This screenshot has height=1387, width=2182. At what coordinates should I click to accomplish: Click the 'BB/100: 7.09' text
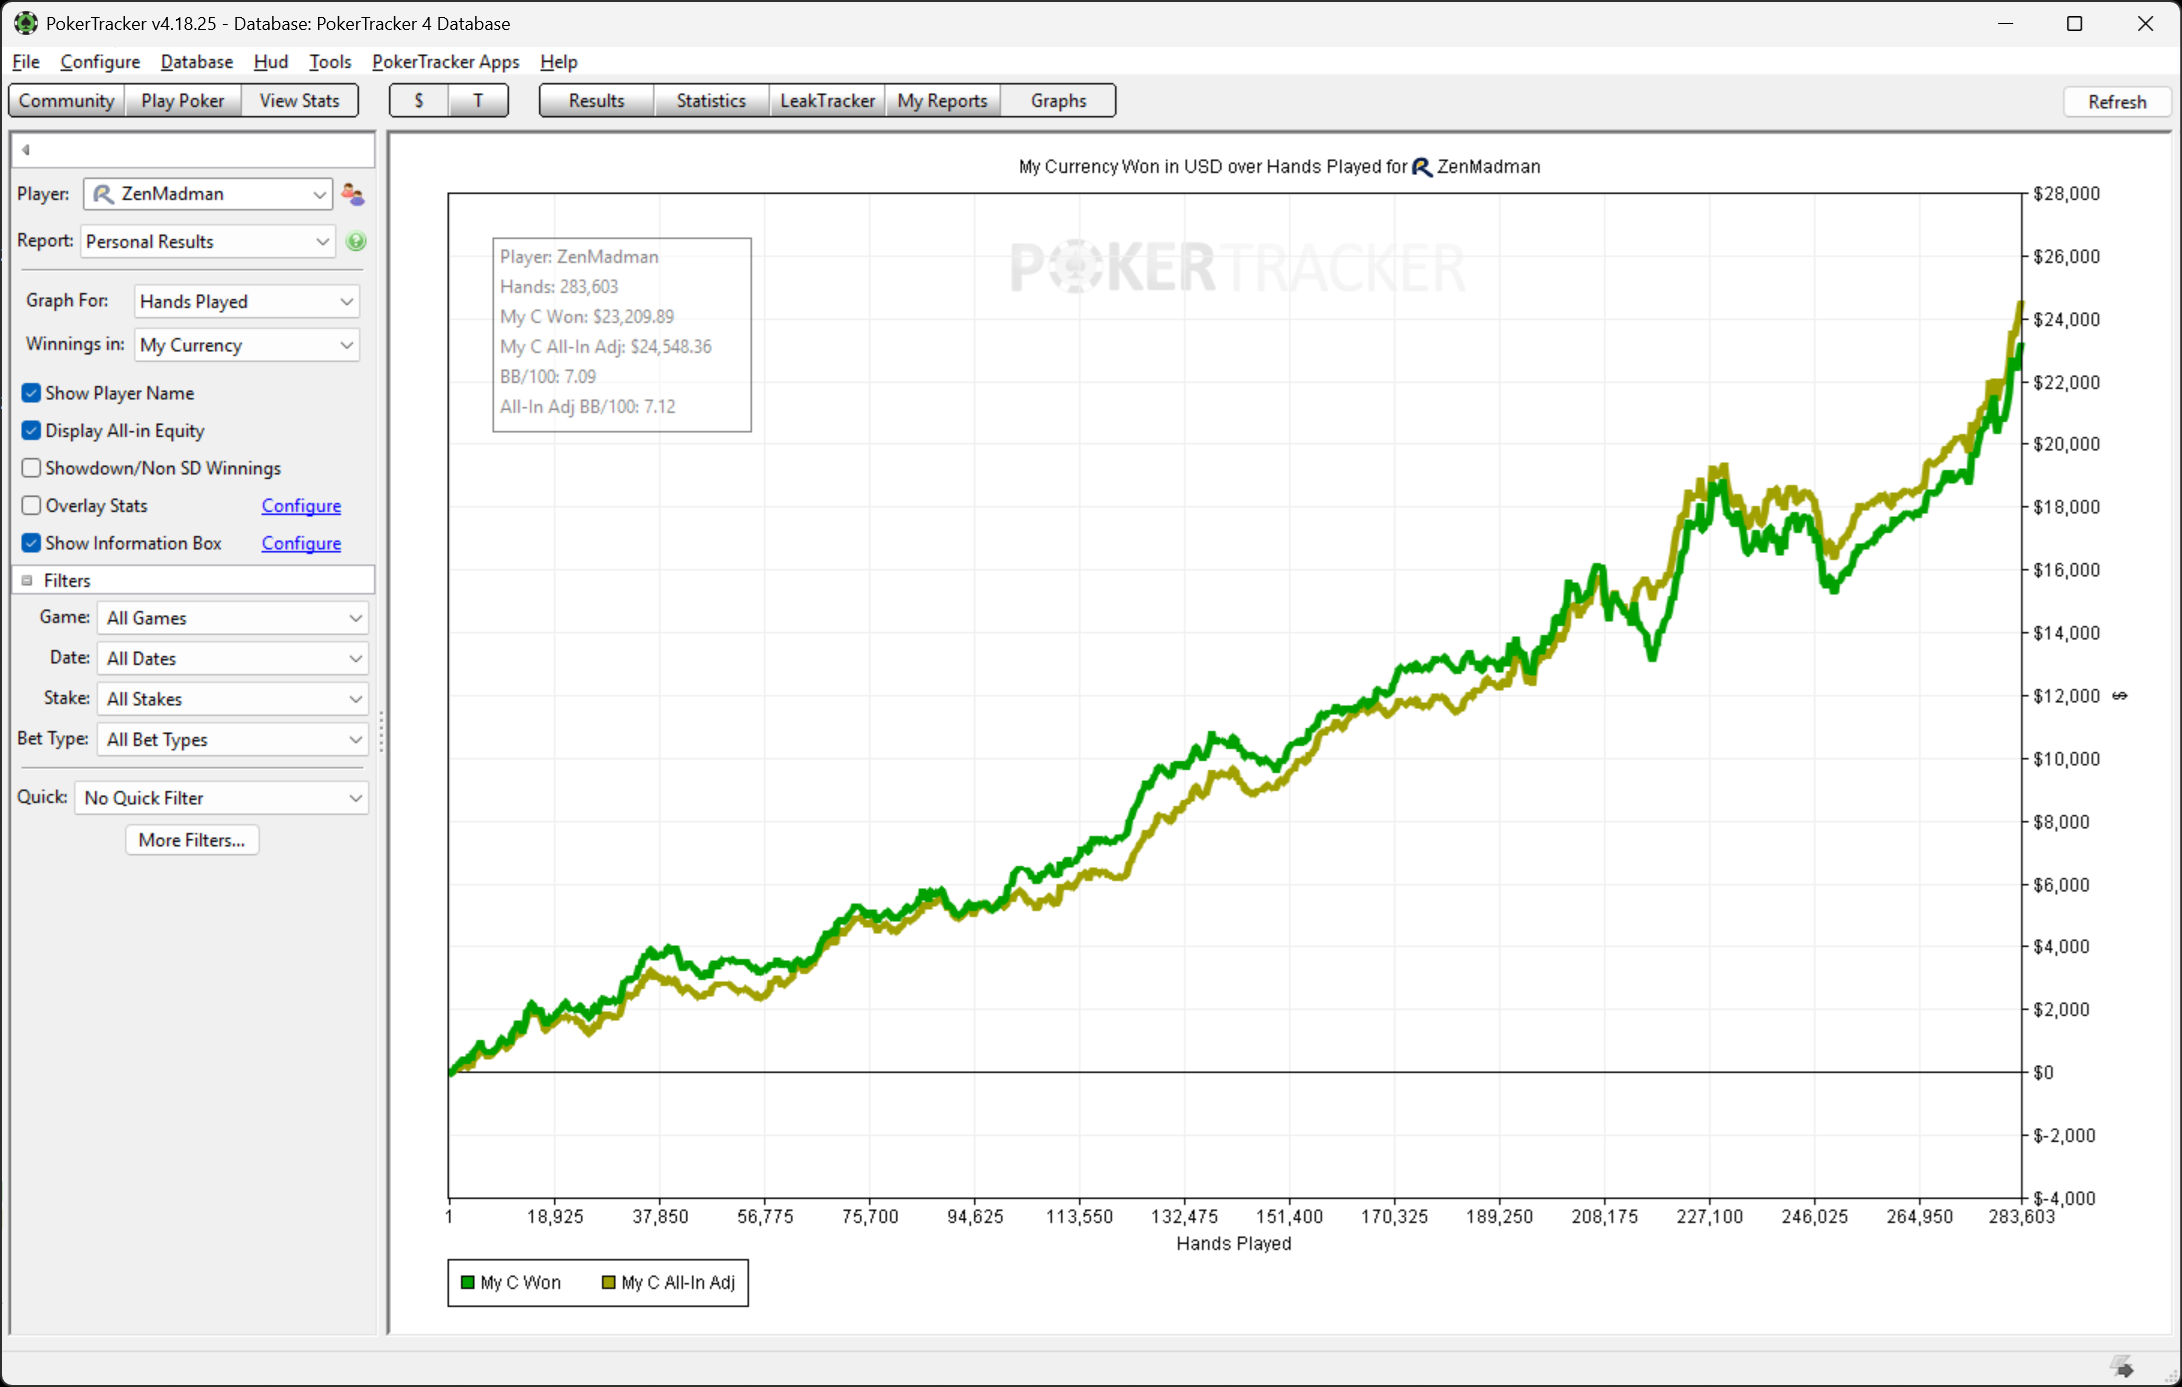tap(548, 377)
